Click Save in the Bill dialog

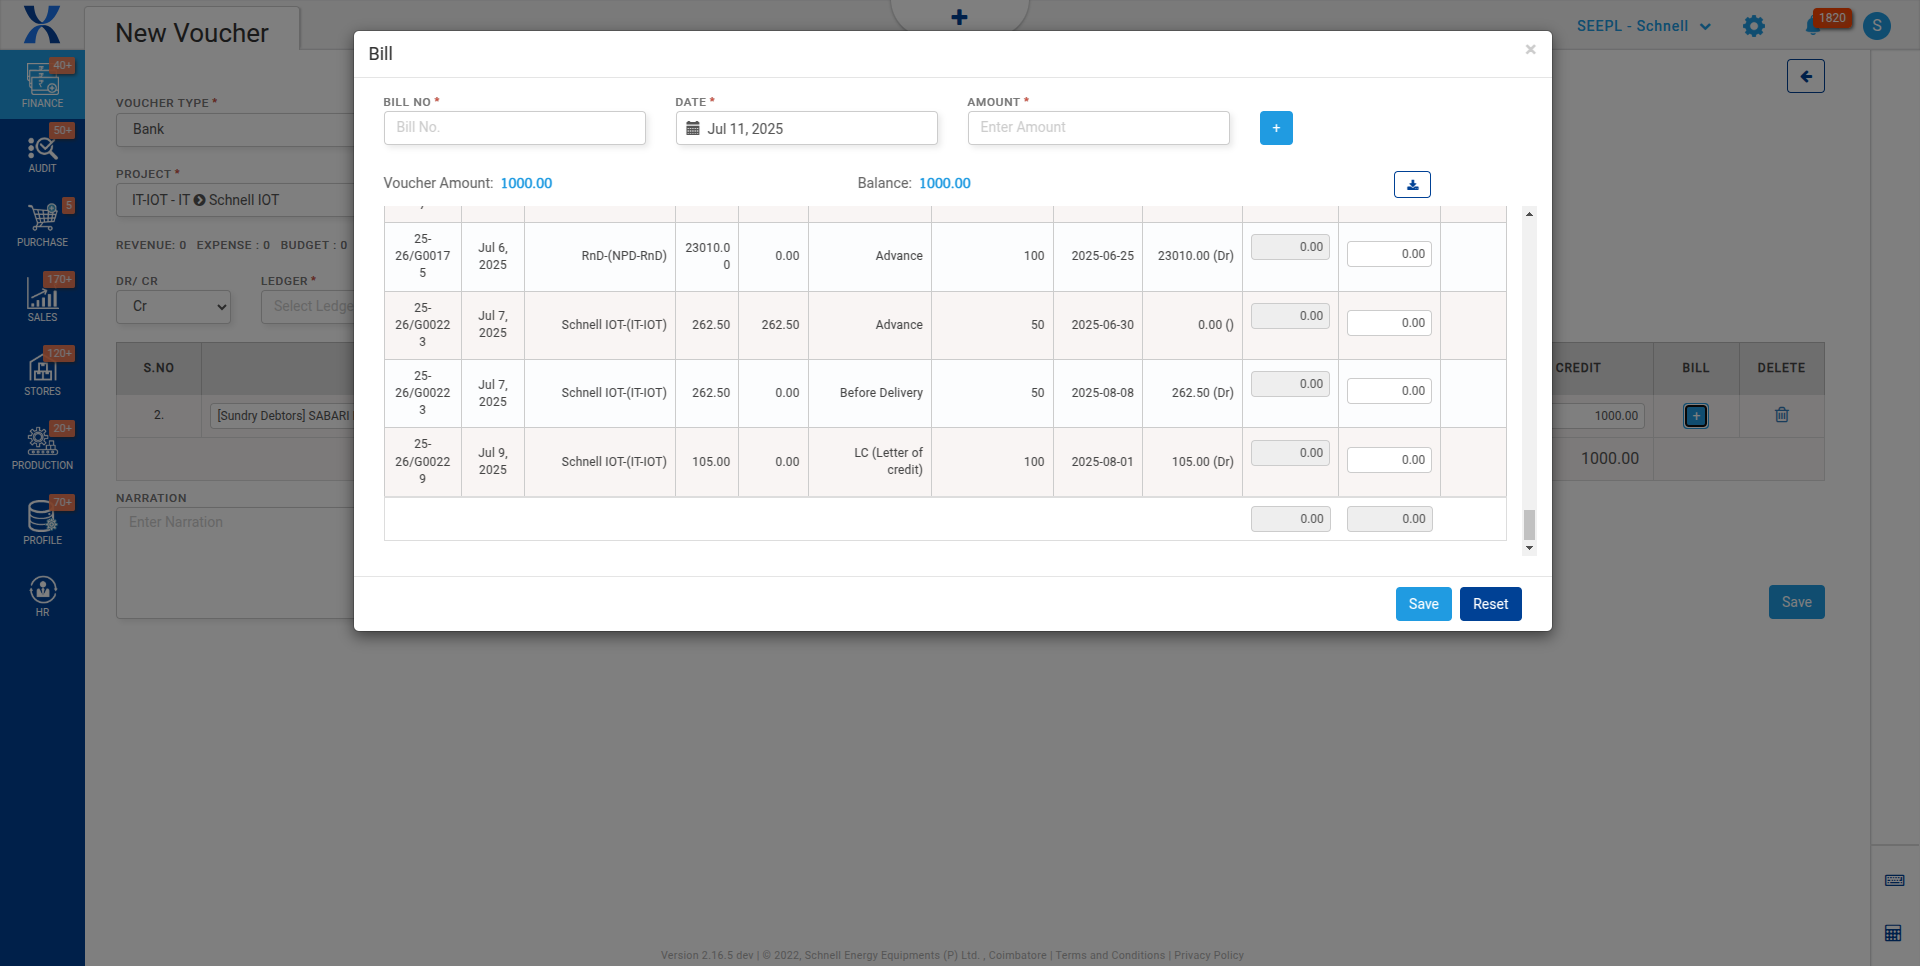click(x=1422, y=604)
